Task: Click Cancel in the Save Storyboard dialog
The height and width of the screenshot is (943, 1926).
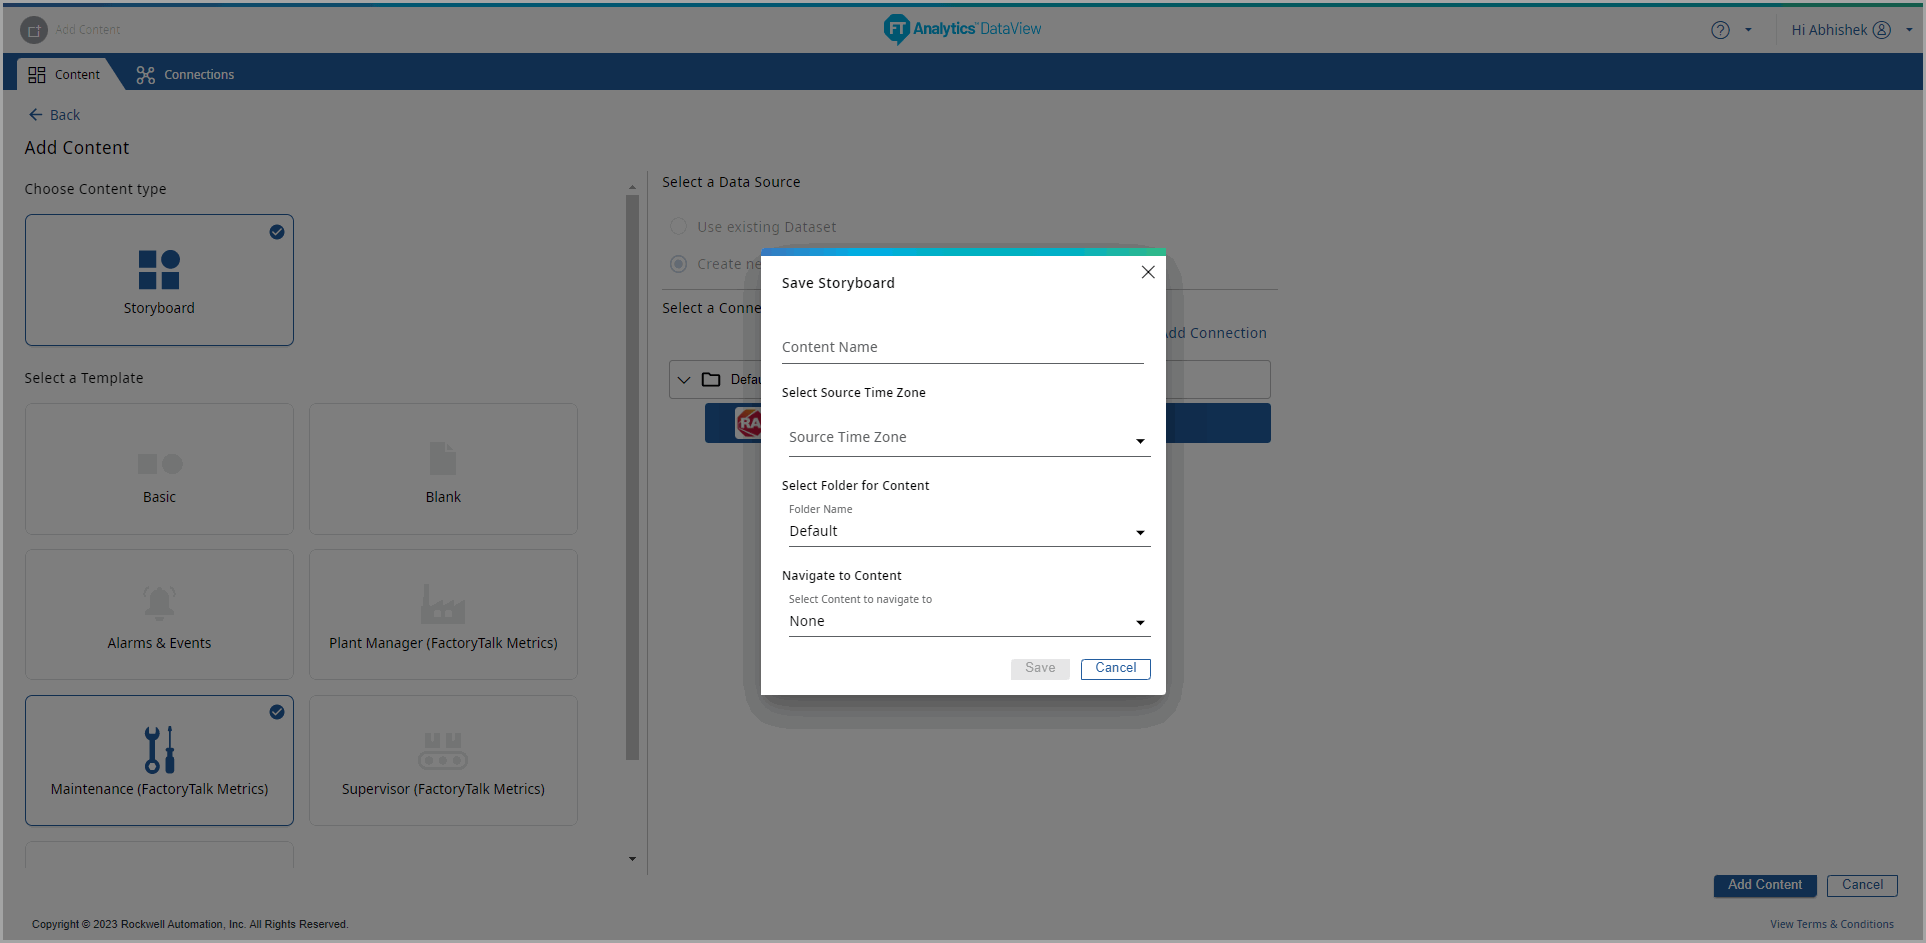Action: click(x=1116, y=669)
